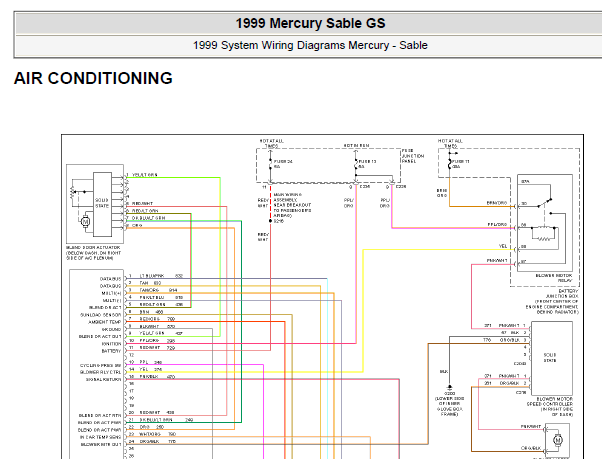
Task: Click the "SIGNAL RETURN" pin label
Action: pos(103,380)
